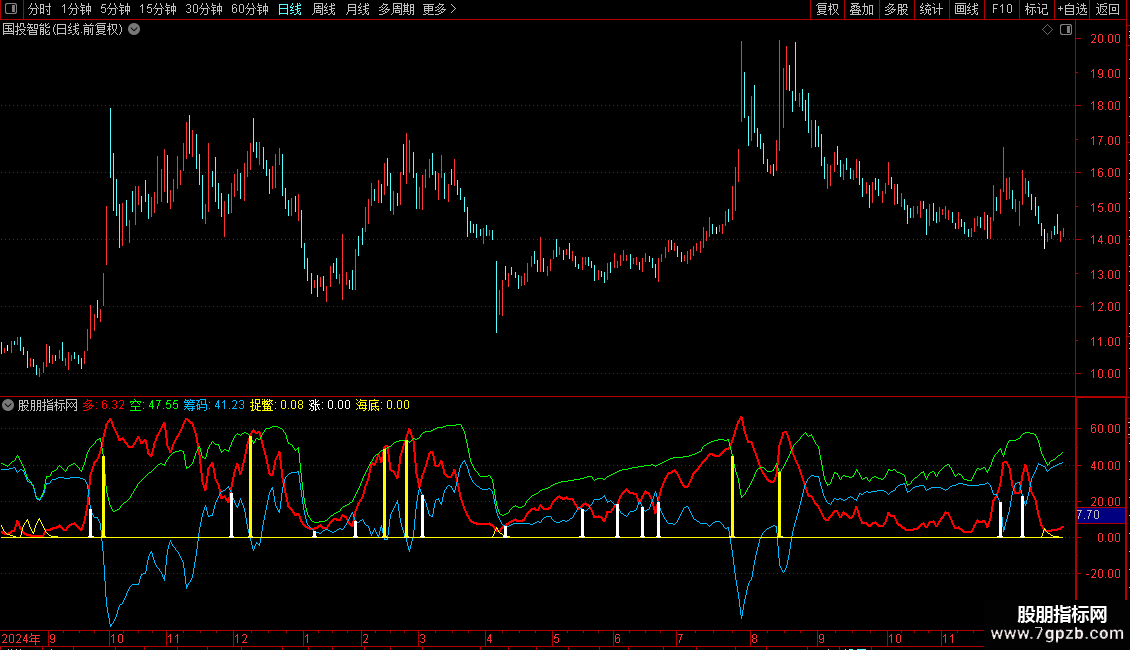The image size is (1130, 650).
Task: Open F10 company info
Action: (x=1002, y=9)
